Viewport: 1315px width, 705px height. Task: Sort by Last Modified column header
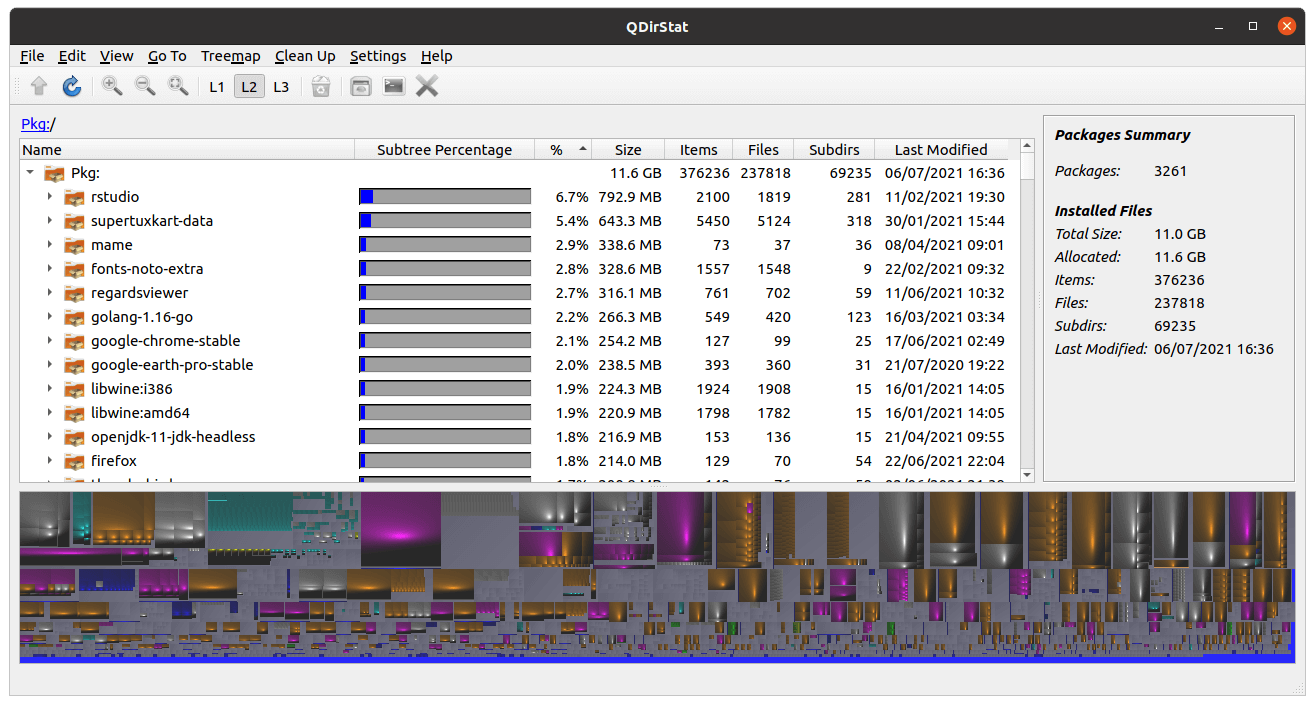click(941, 150)
